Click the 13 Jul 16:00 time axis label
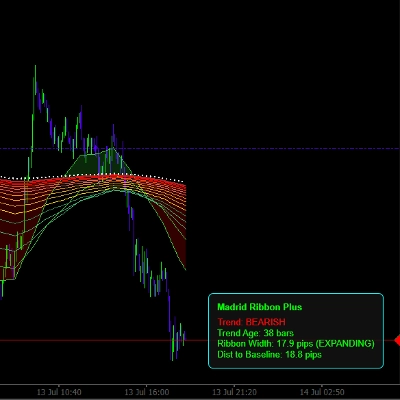This screenshot has height=400, width=400. (147, 392)
